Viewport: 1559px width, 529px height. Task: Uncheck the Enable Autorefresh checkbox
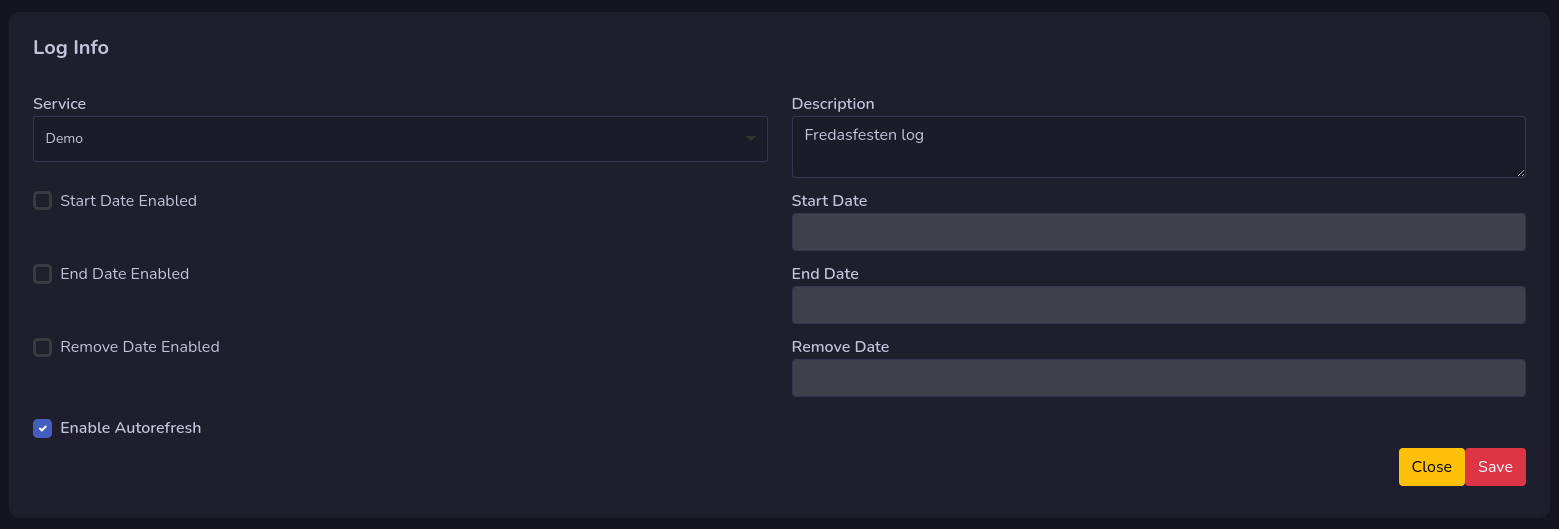click(x=42, y=428)
